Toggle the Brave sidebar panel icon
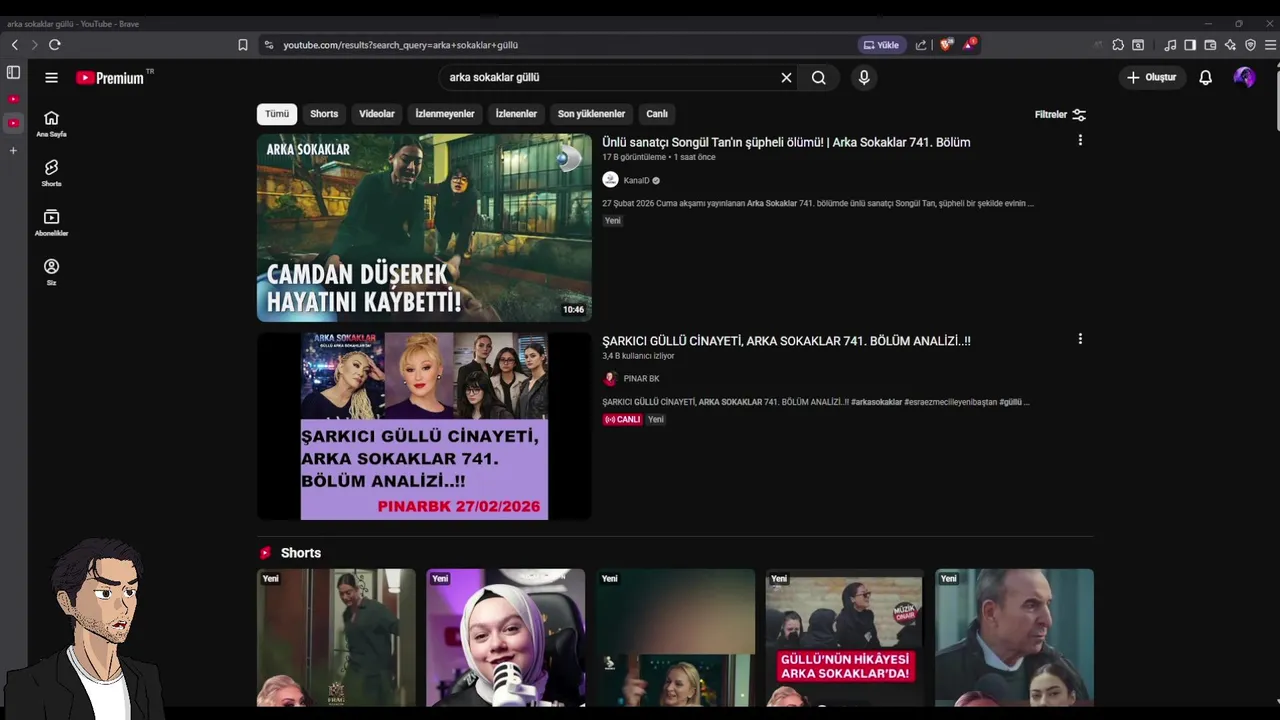 (1190, 45)
